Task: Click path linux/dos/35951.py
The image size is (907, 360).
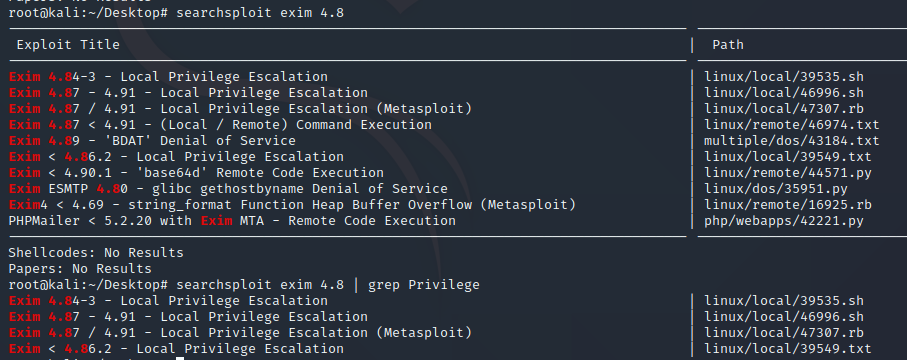Action: coord(776,189)
